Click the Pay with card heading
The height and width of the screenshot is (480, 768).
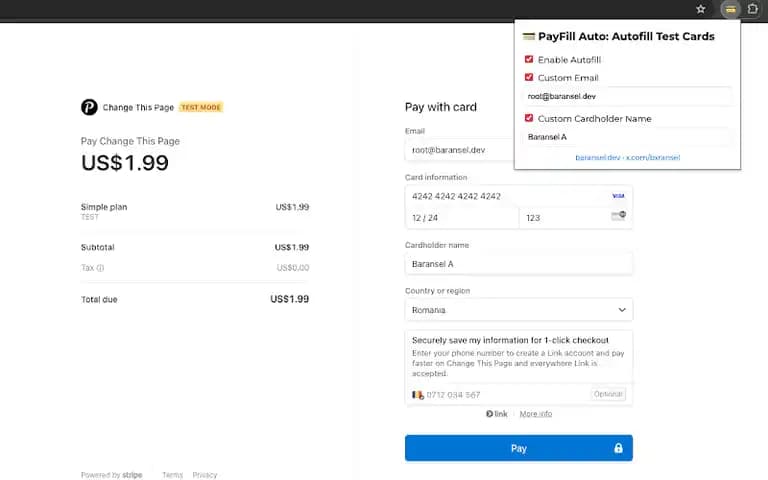coord(441,107)
